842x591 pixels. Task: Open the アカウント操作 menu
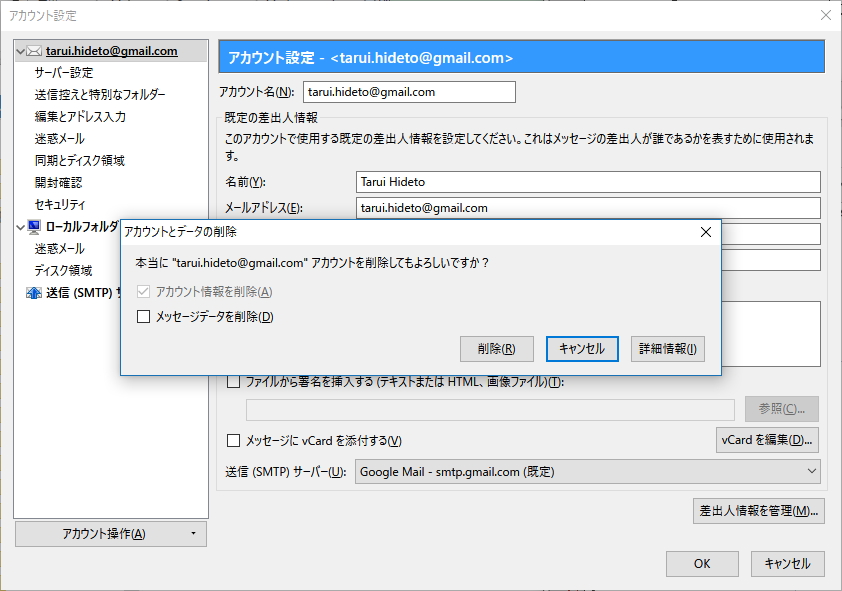110,533
